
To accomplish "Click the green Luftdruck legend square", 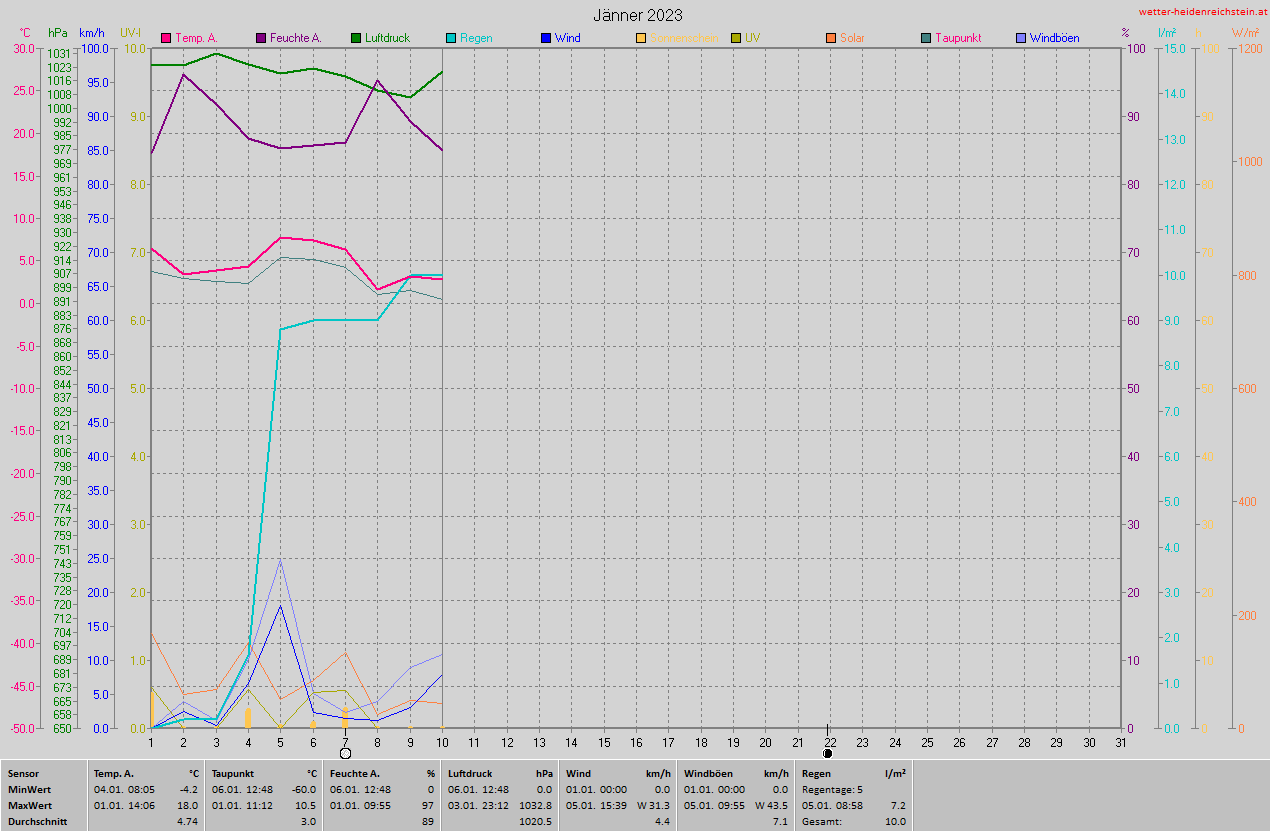I will pos(356,39).
